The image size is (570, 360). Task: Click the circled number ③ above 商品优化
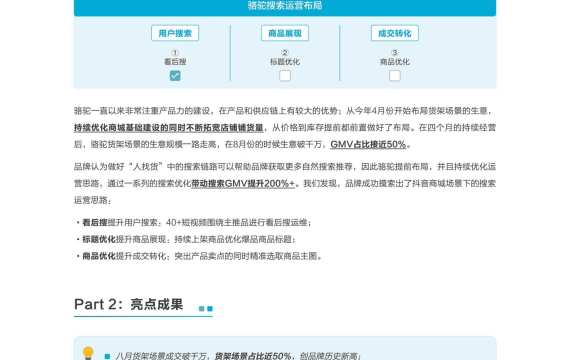click(395, 53)
